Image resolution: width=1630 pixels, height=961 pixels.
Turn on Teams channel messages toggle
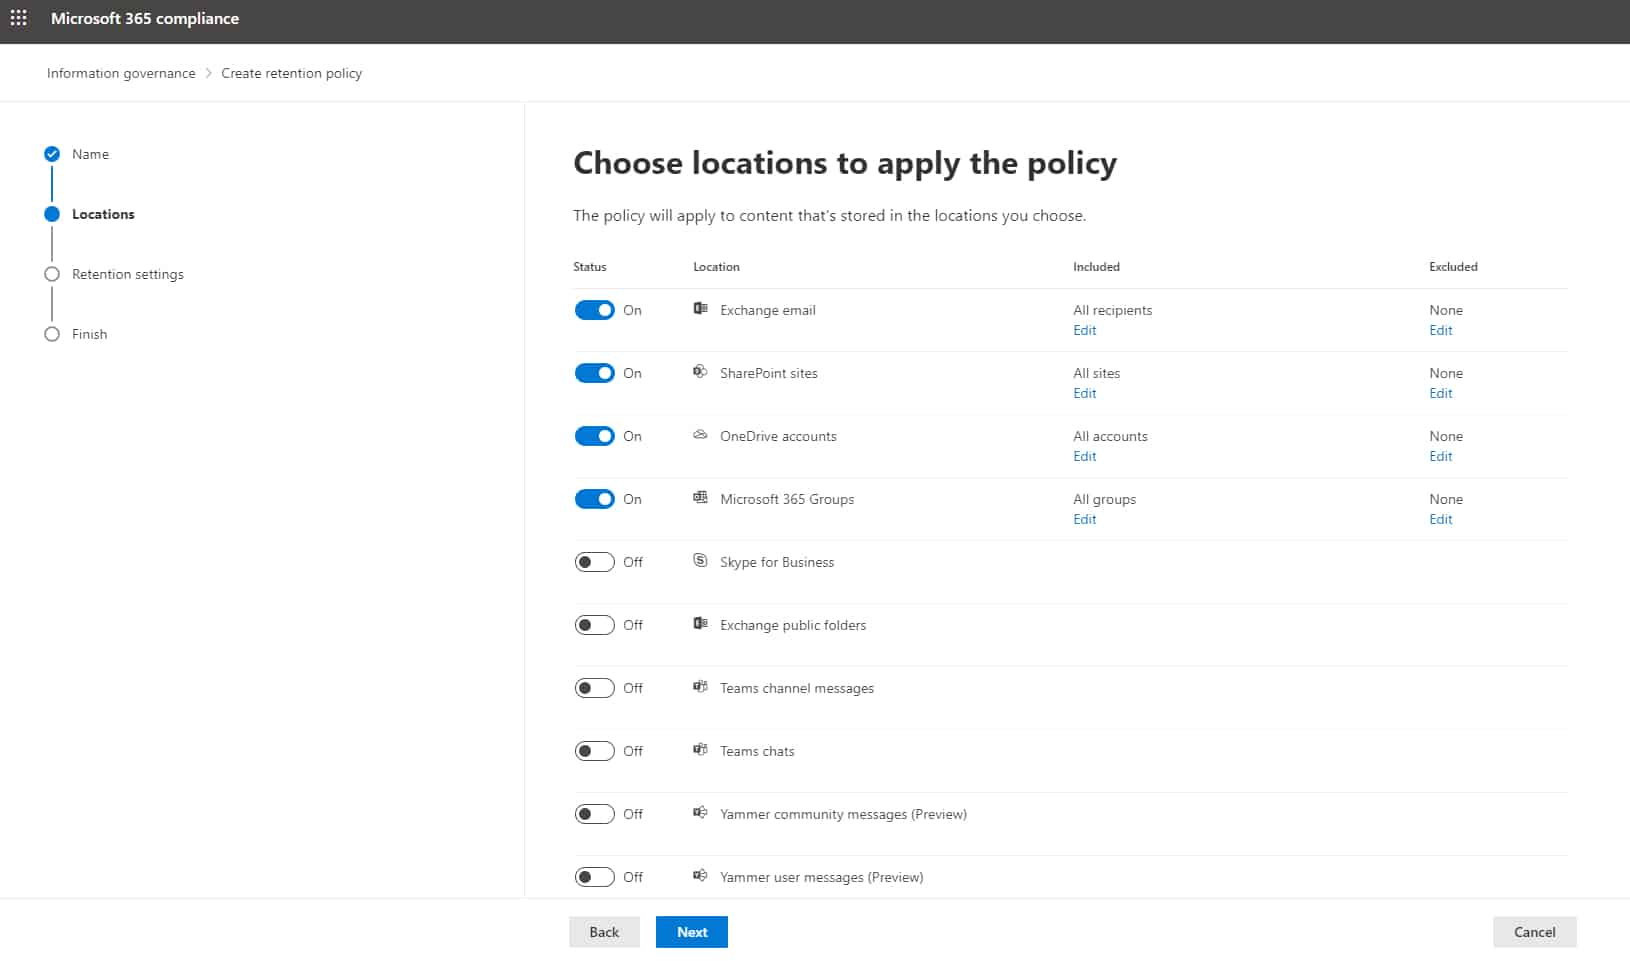pyautogui.click(x=594, y=688)
